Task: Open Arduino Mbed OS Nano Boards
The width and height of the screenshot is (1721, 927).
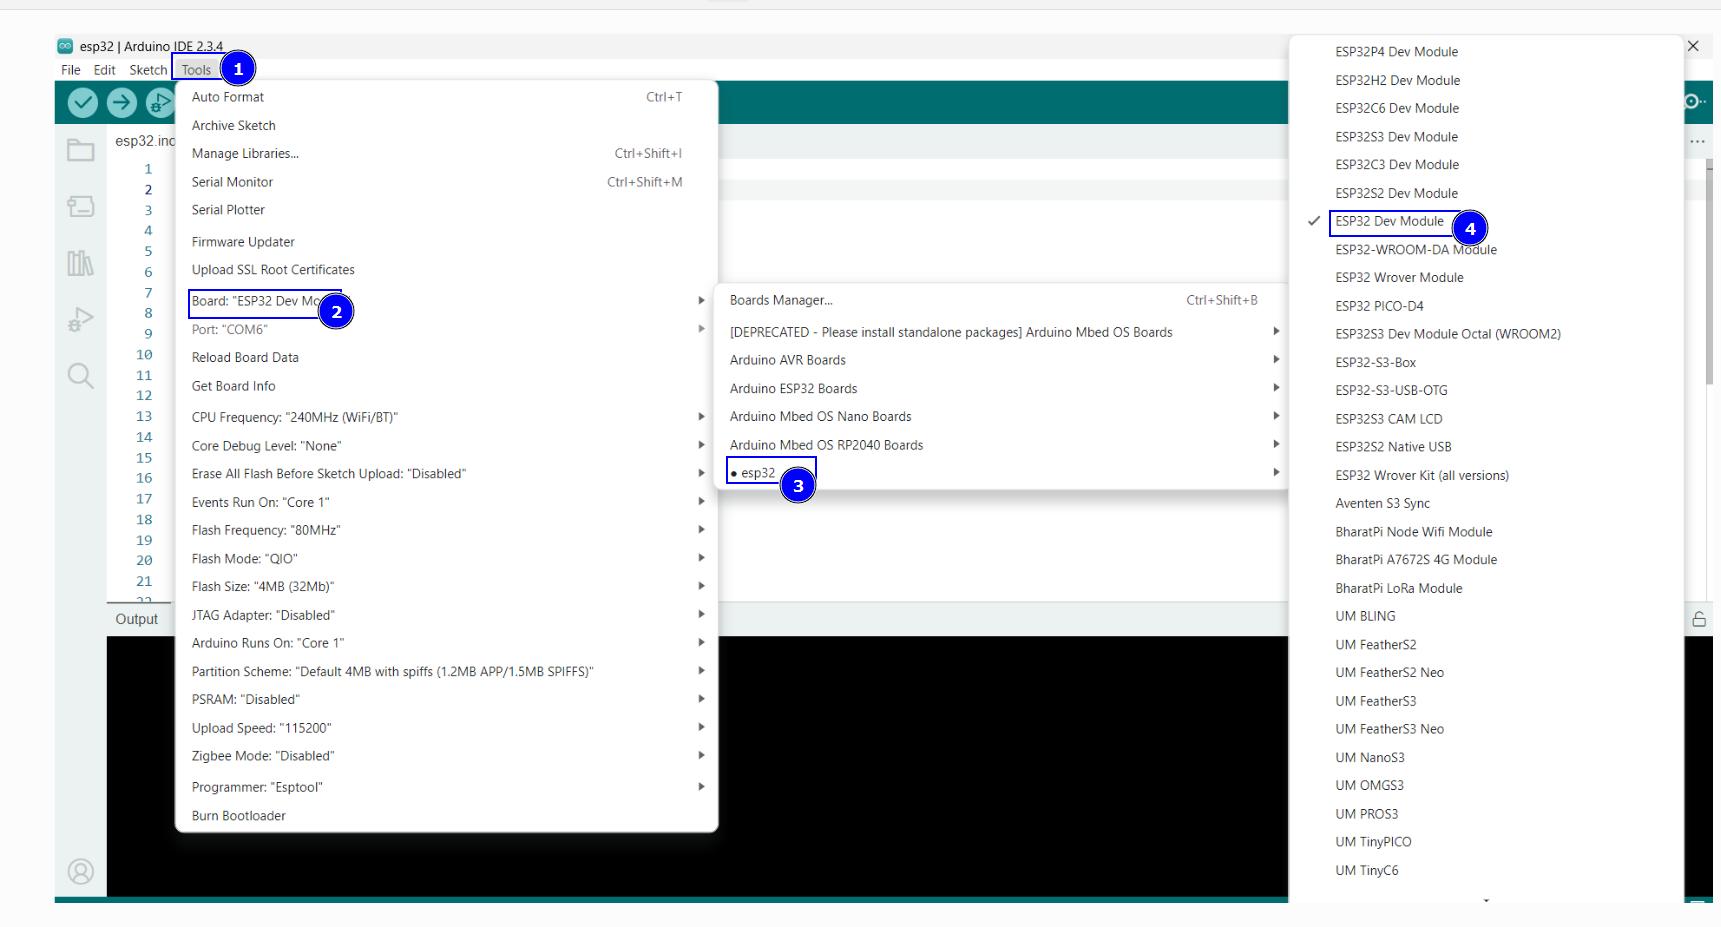Action: [x=1000, y=417]
